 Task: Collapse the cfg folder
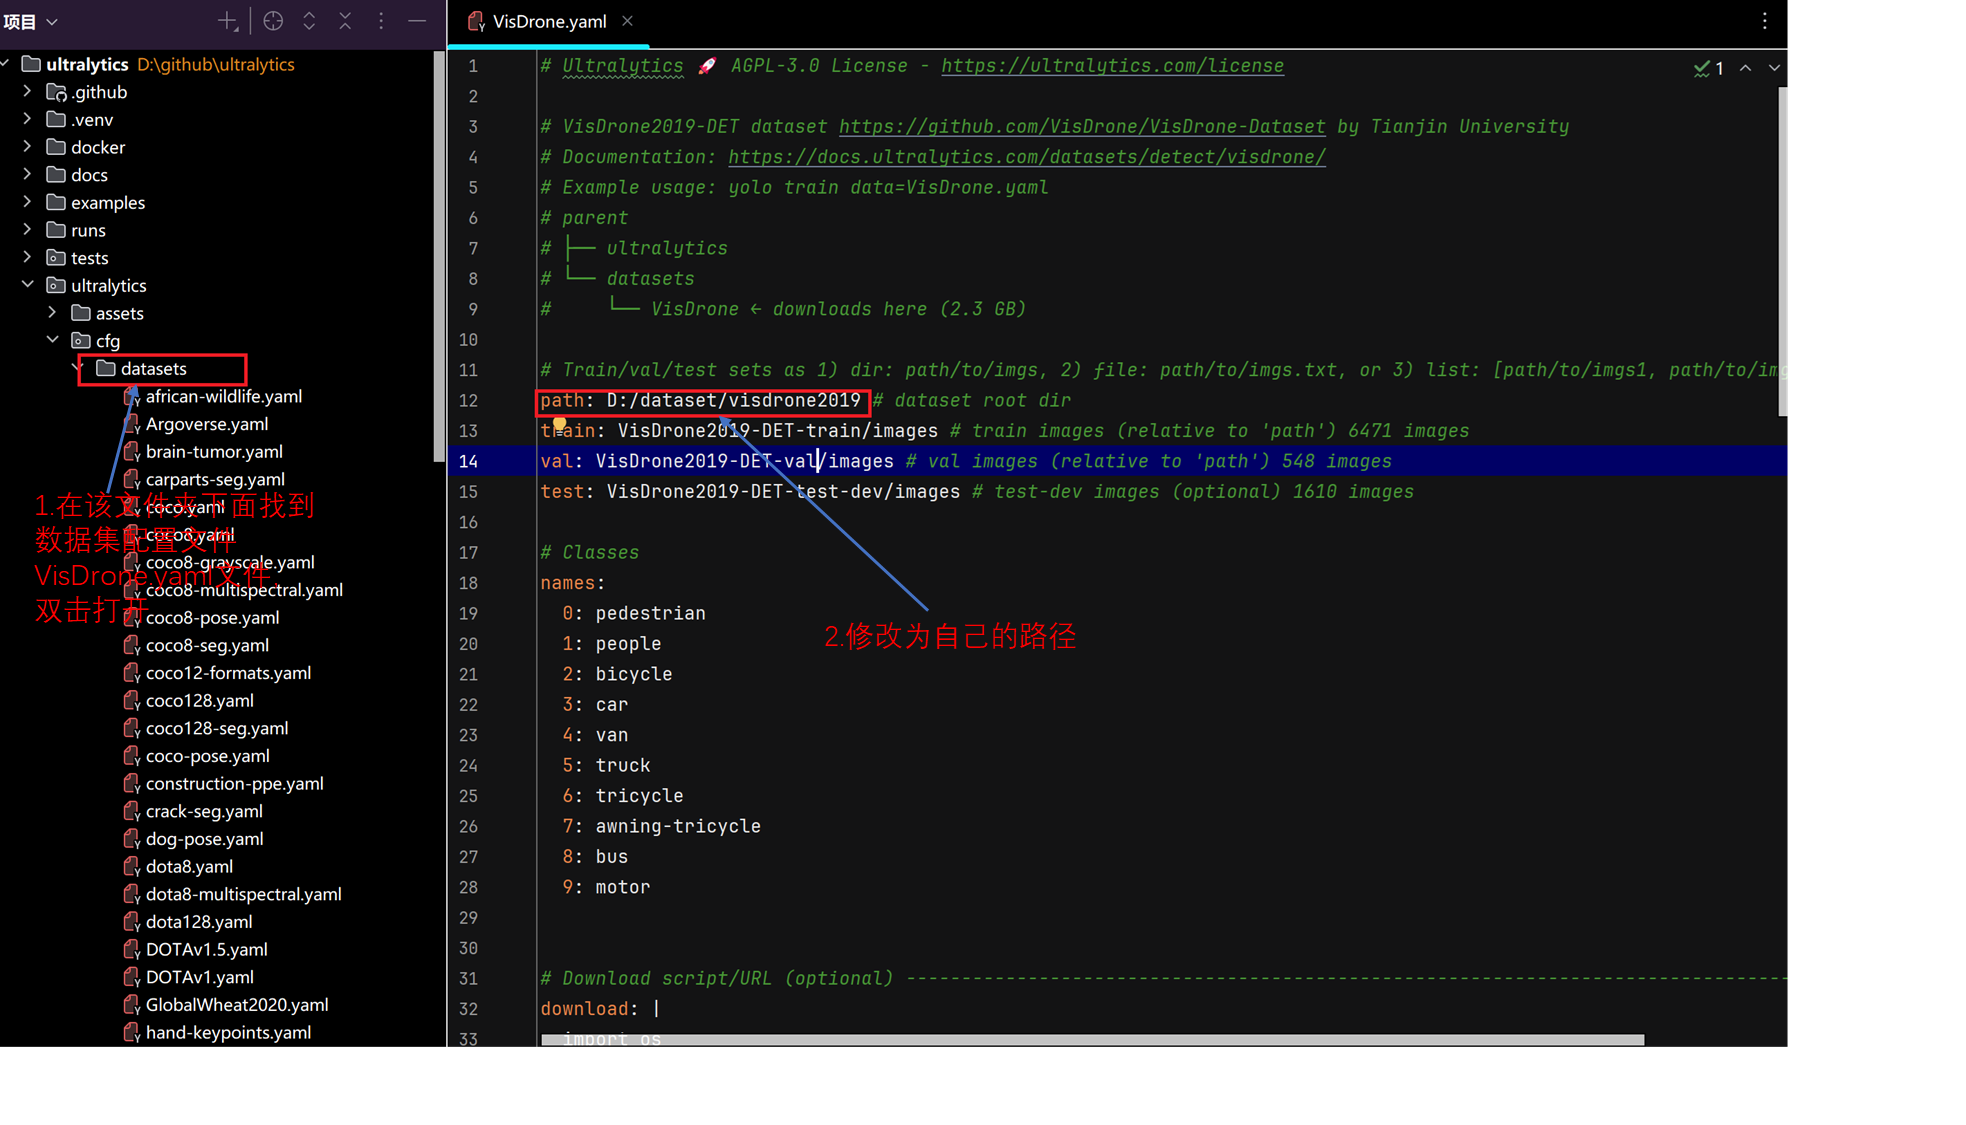[x=52, y=340]
